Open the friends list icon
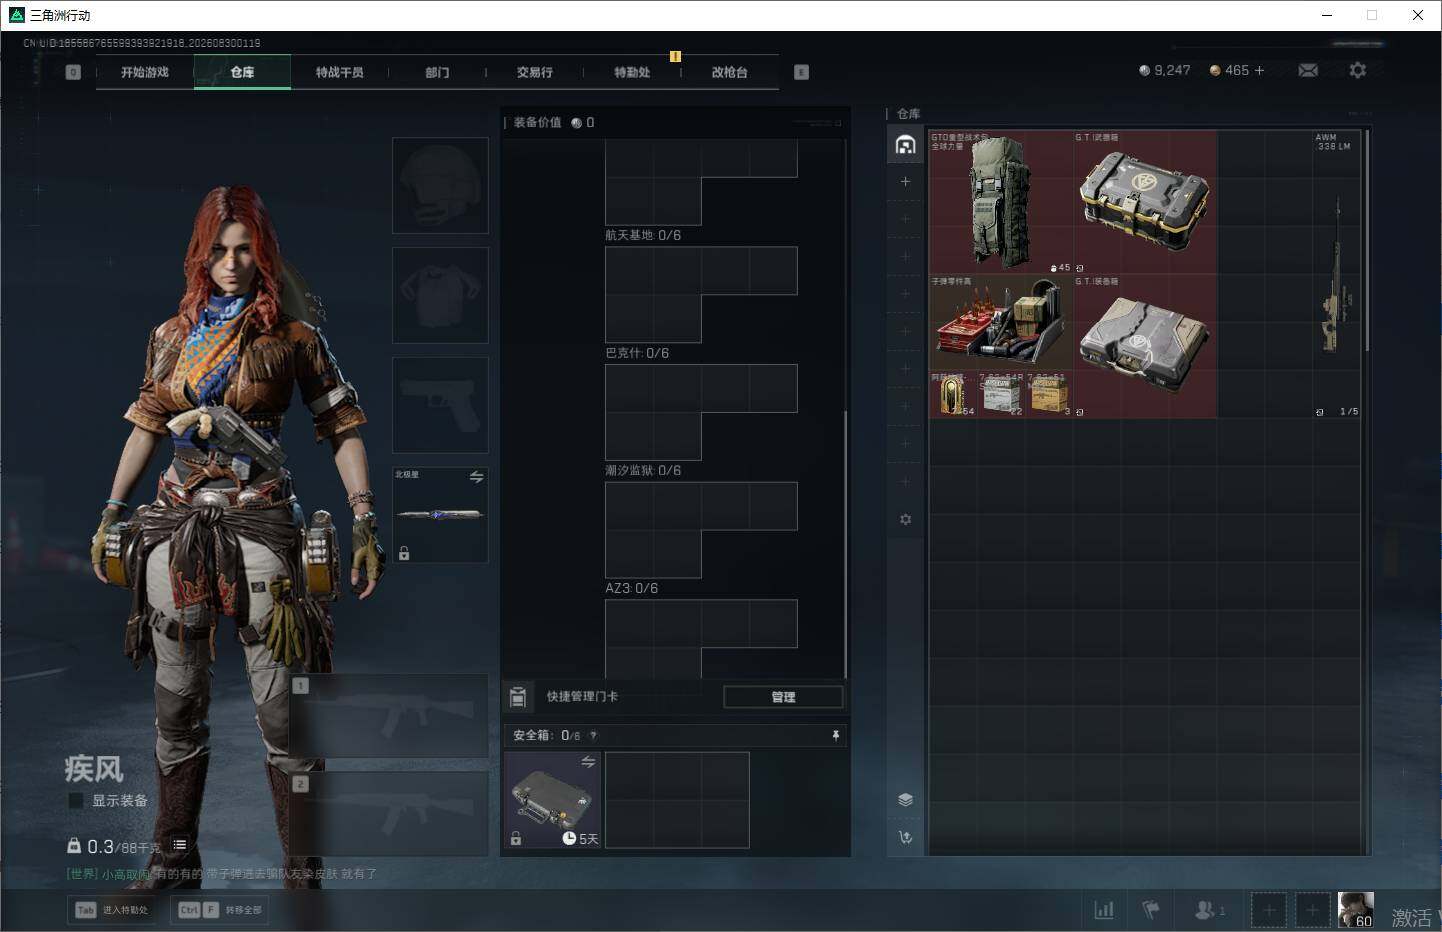The width and height of the screenshot is (1442, 932). coord(1208,910)
